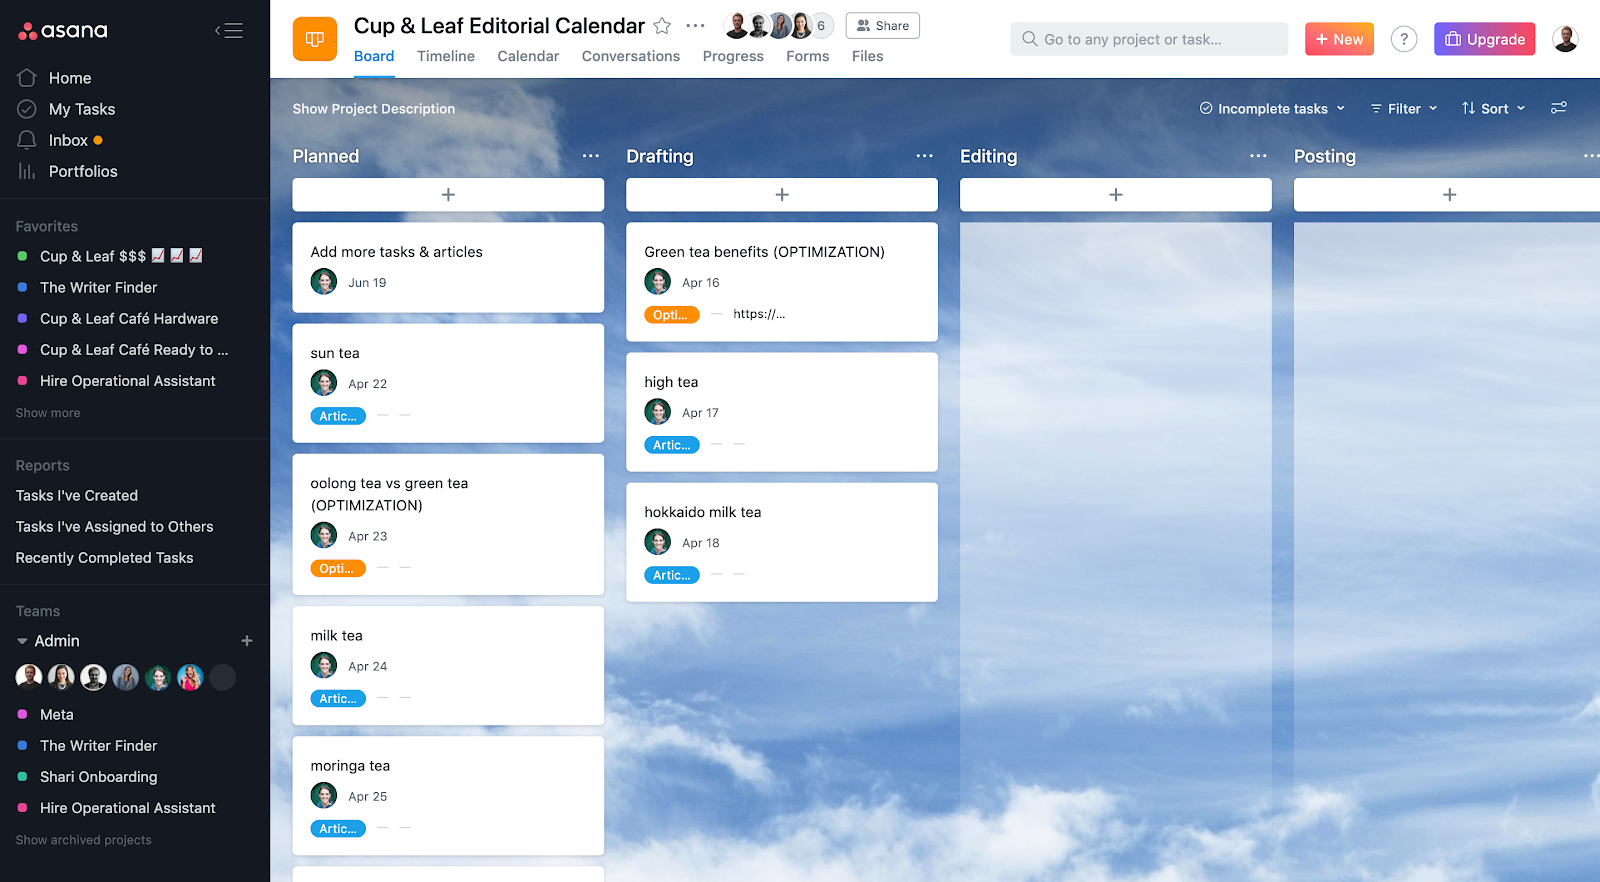Collapse the sidebar with the hamburger icon
Screen dimensions: 1600x882
point(229,31)
